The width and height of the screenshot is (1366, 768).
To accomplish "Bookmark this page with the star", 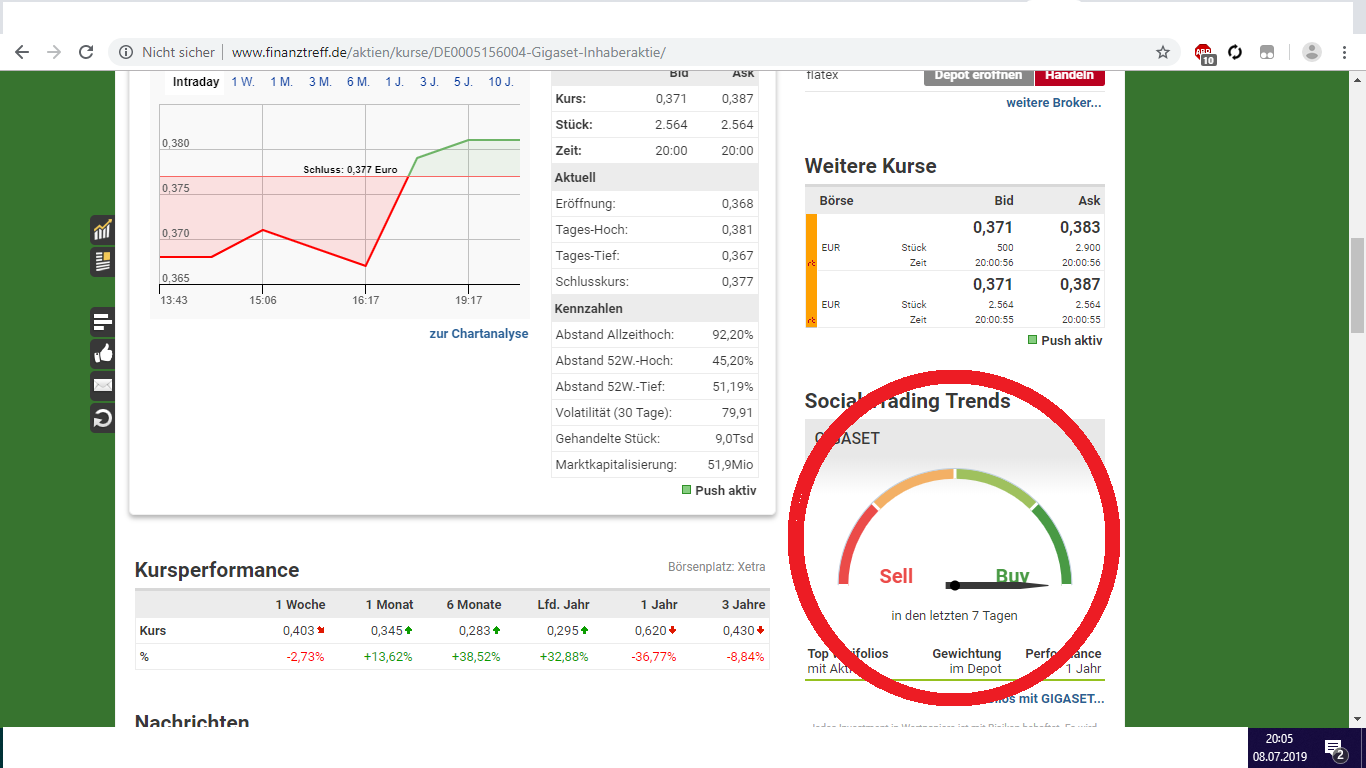I will [x=1163, y=52].
